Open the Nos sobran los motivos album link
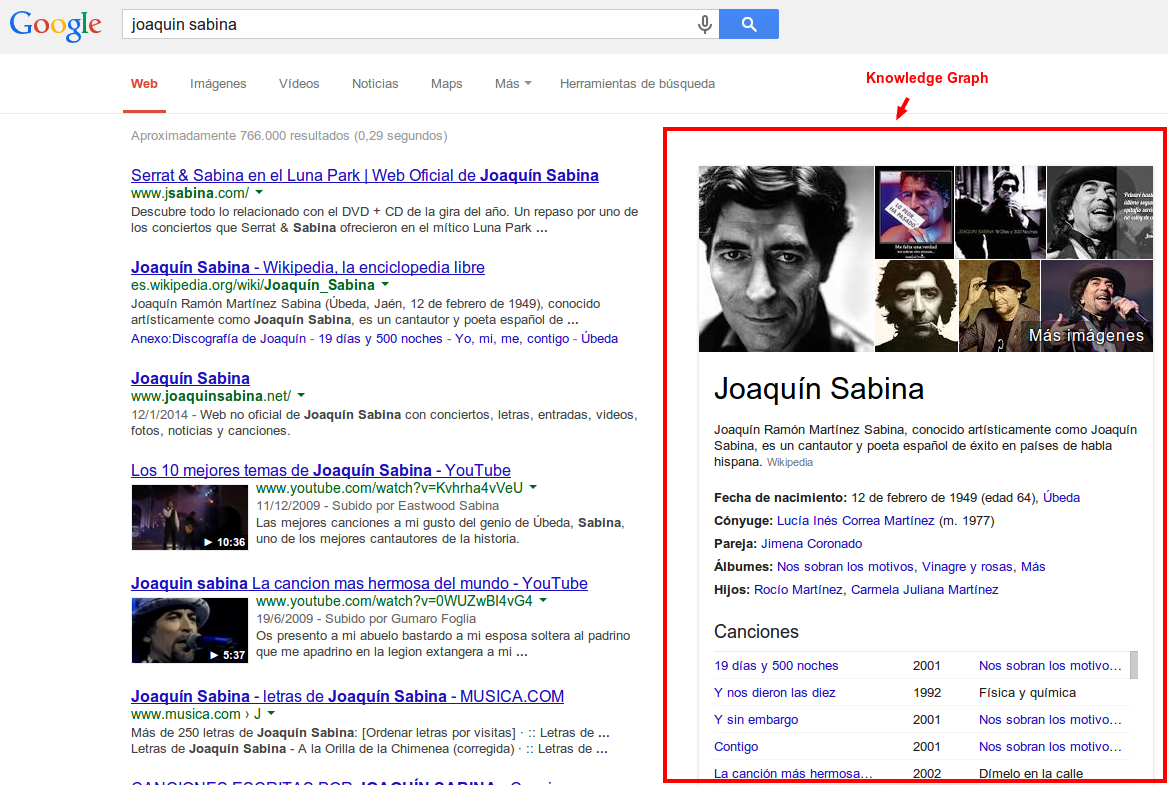 [845, 567]
